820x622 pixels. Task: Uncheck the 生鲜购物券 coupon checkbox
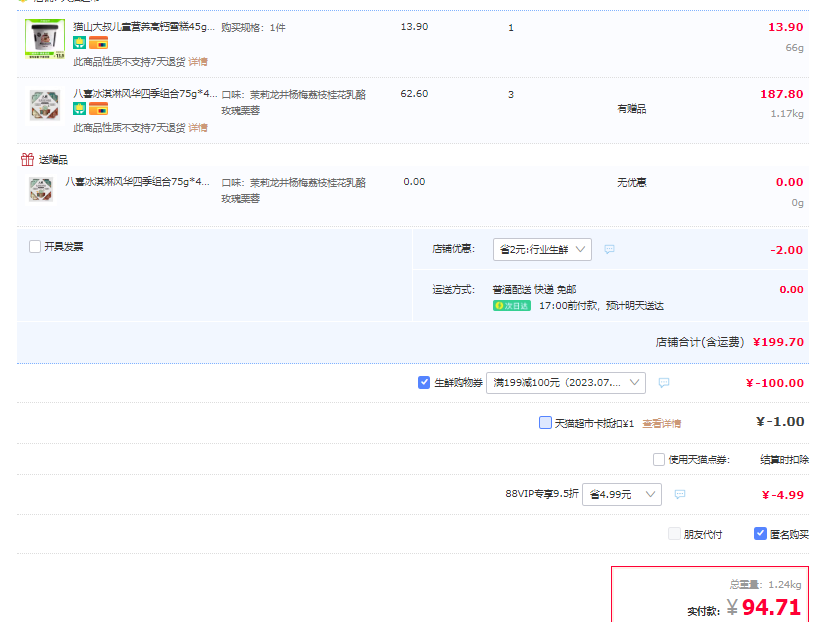(424, 382)
